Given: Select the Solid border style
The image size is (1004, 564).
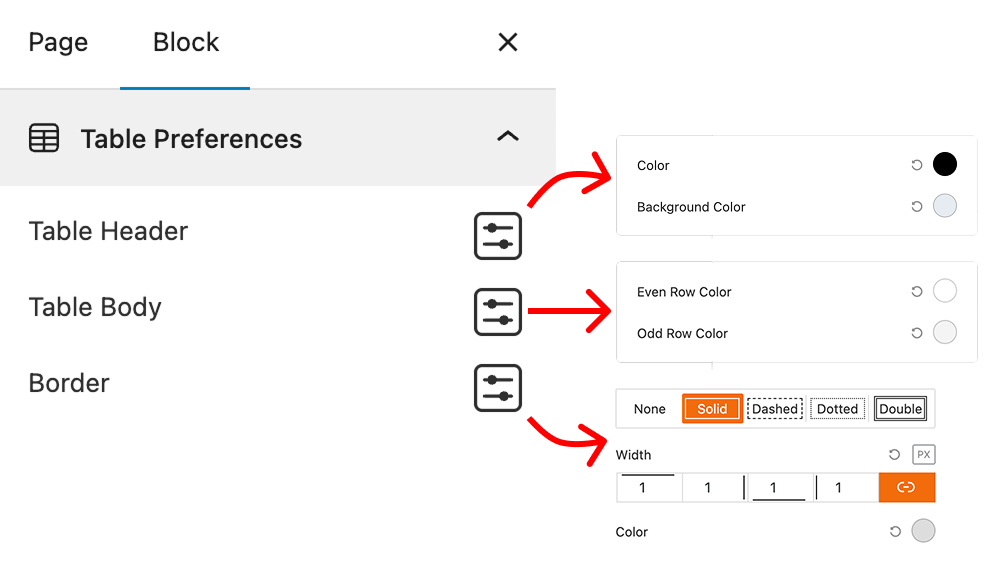Looking at the screenshot, I should pyautogui.click(x=712, y=409).
